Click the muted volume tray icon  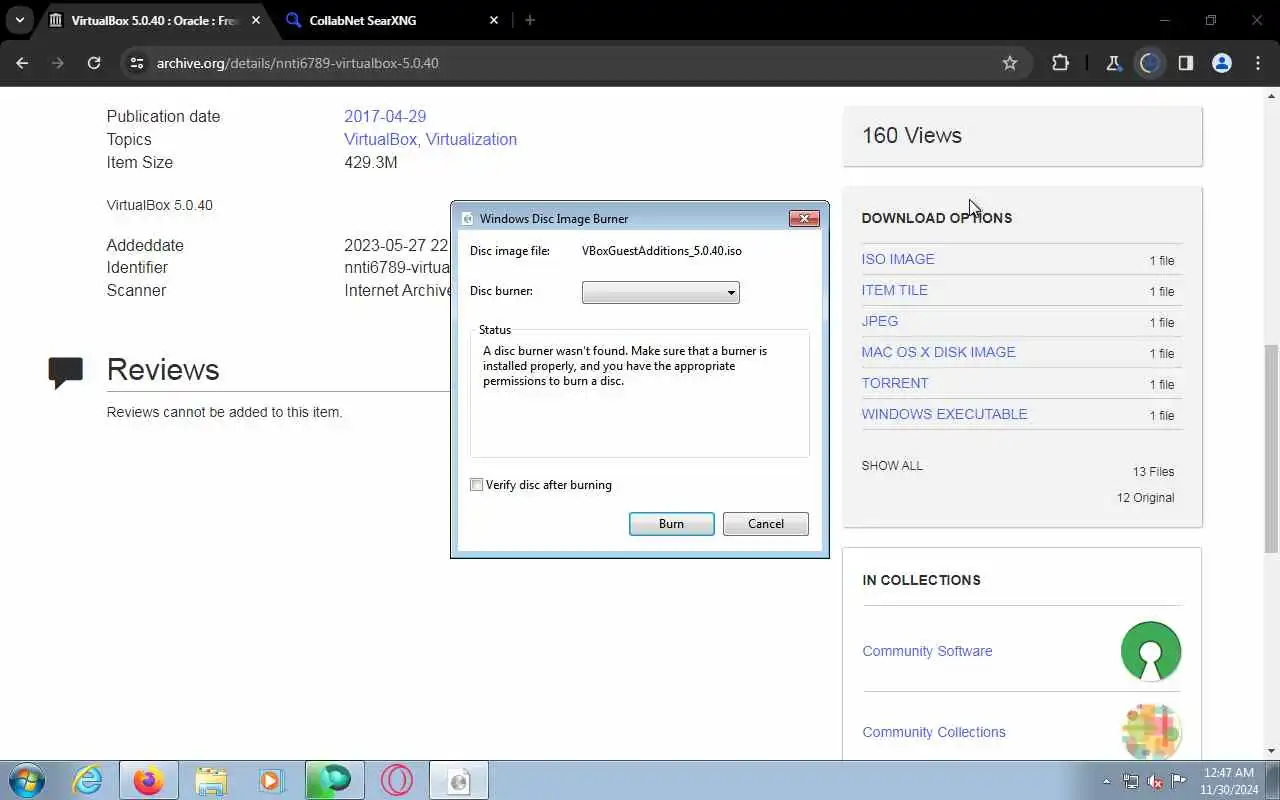pos(1155,781)
